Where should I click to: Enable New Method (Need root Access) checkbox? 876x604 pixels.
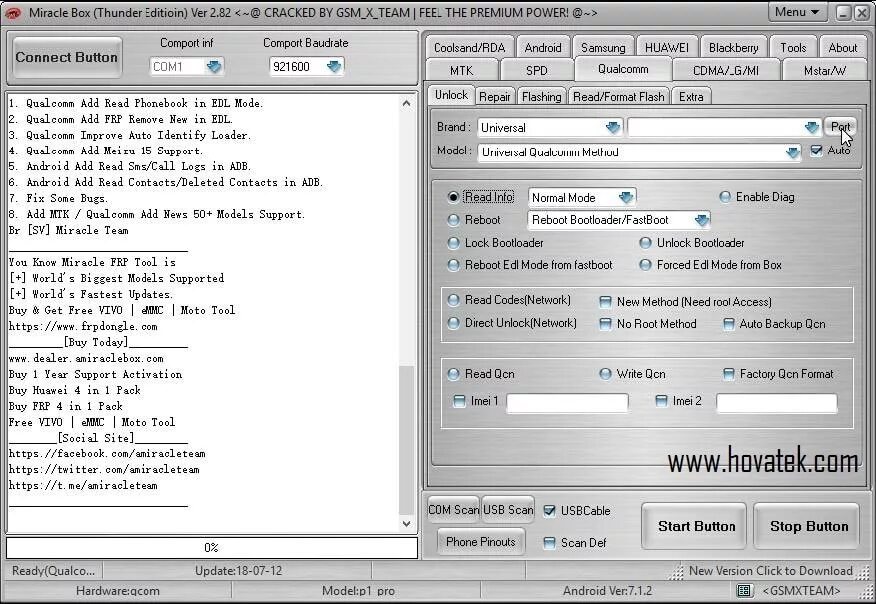tap(605, 302)
